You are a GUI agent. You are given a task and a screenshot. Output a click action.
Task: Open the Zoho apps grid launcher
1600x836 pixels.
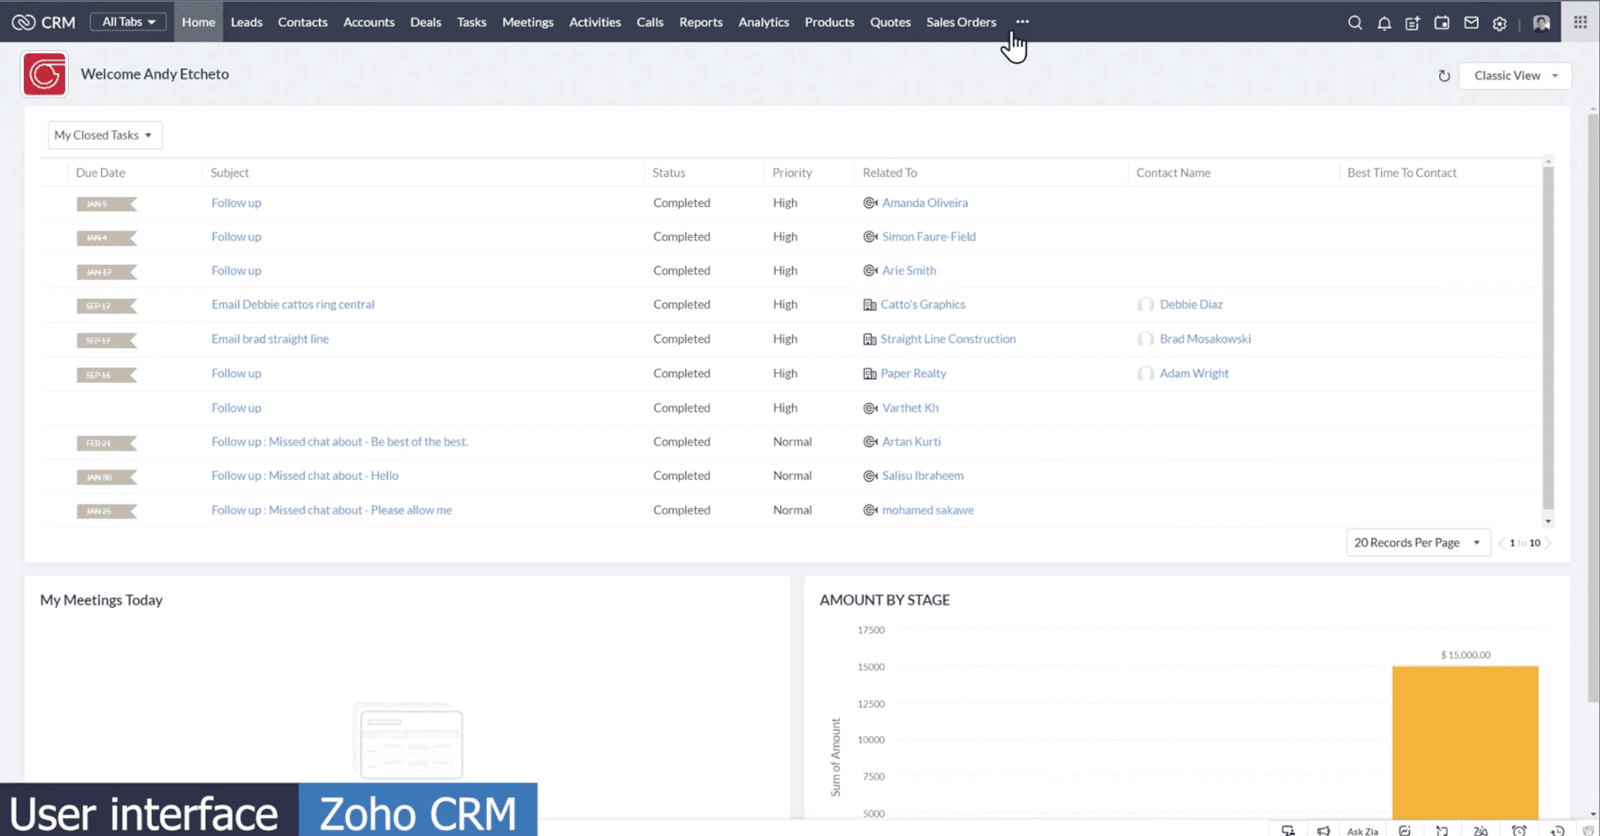(1580, 22)
